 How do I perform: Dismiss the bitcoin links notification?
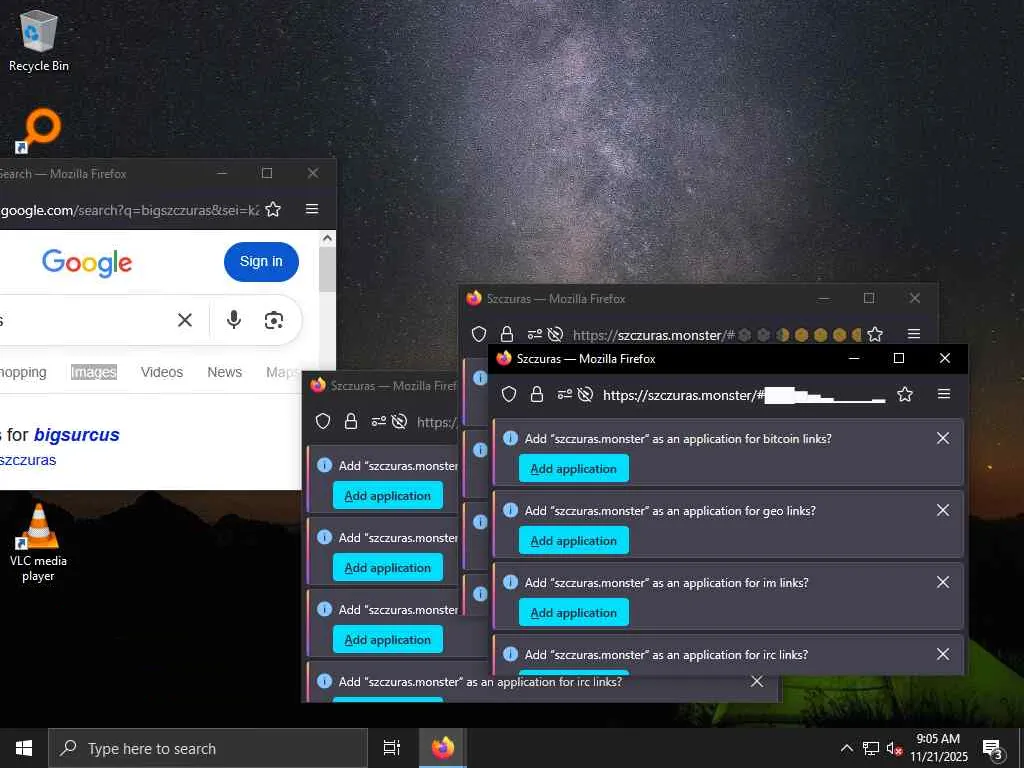coord(943,438)
